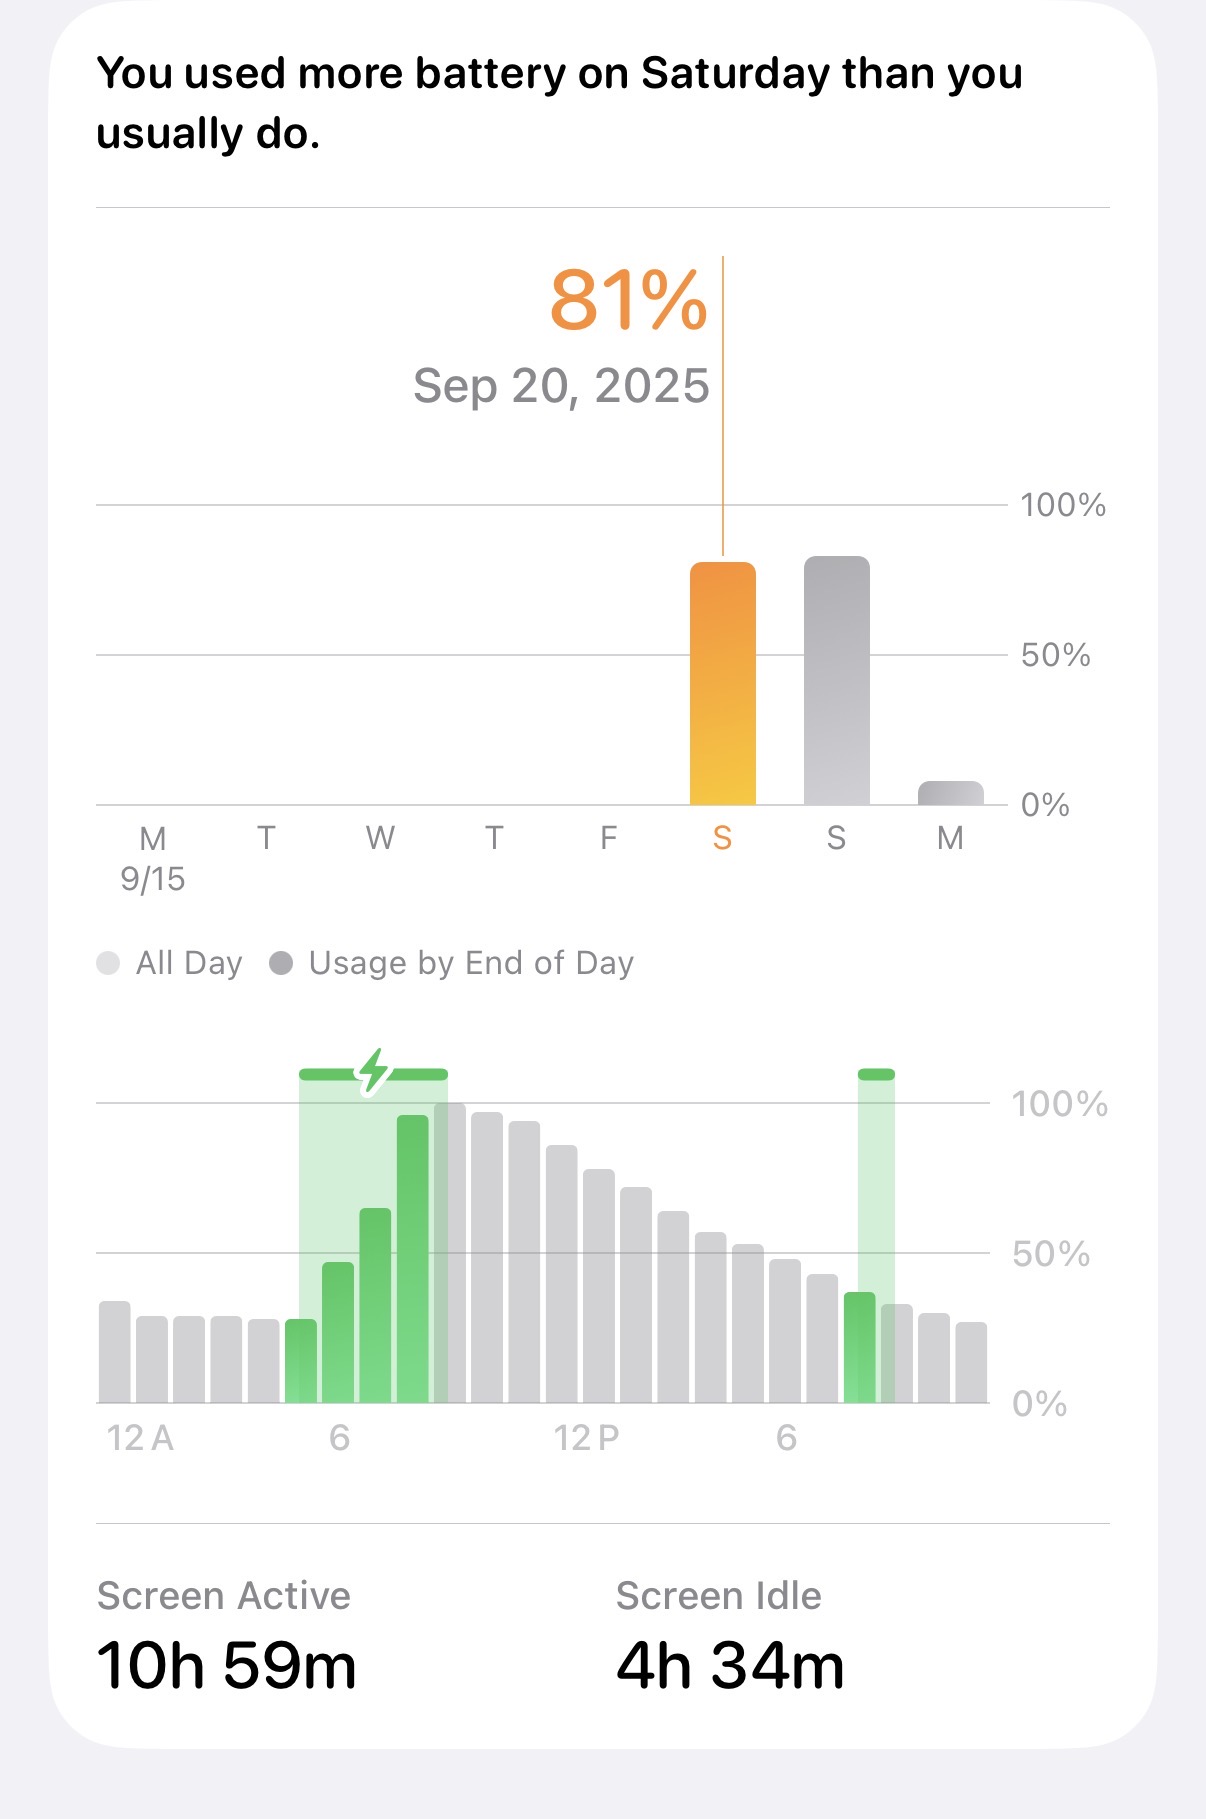Tap the Friday label on weekly chart
This screenshot has width=1206, height=1819.
pyautogui.click(x=608, y=838)
